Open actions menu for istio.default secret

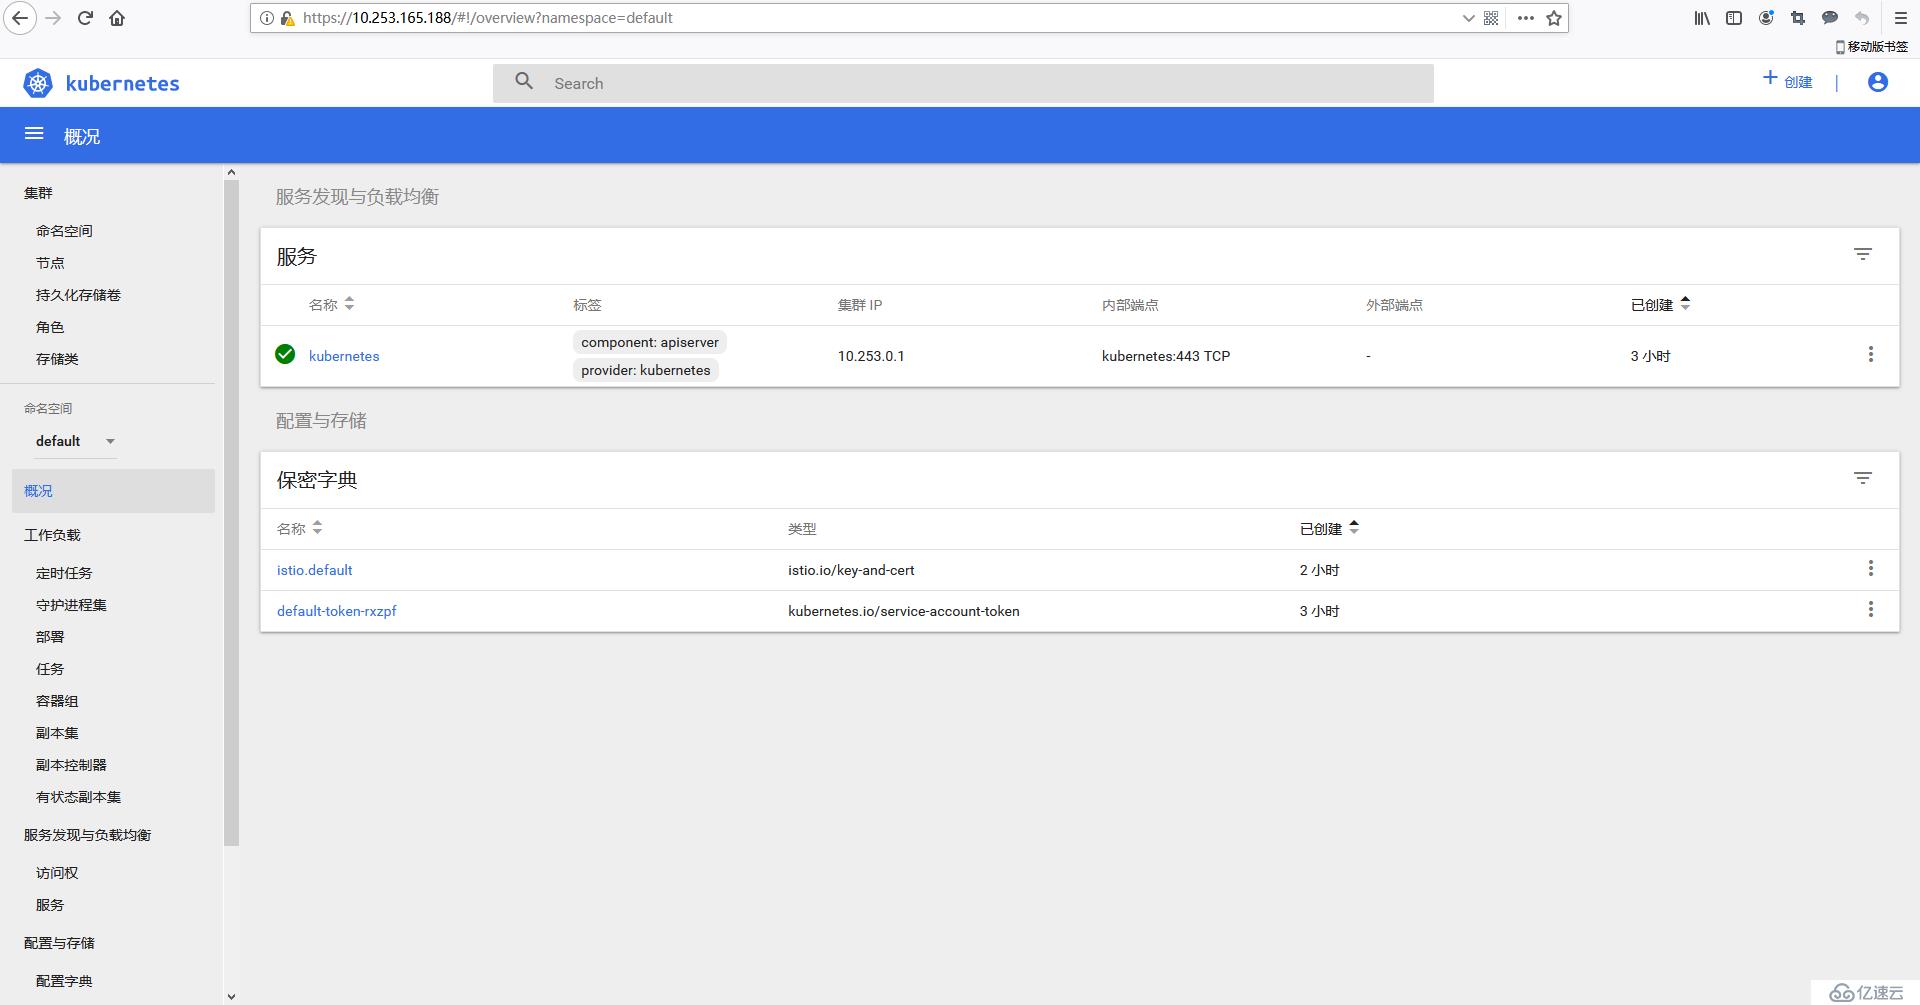pos(1871,569)
